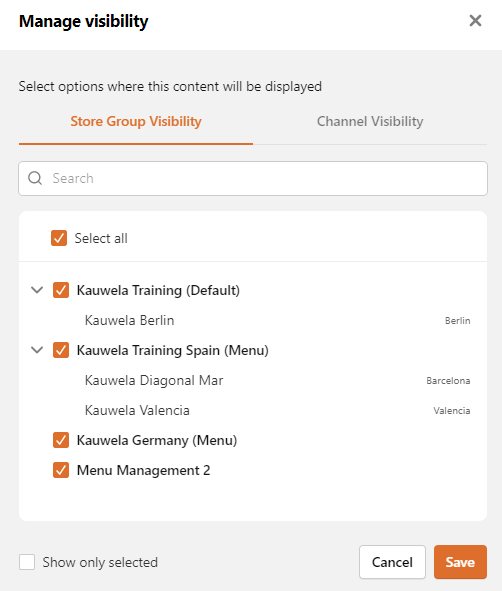
Task: Deselect Kauwela Germany (Menu) checkbox
Action: coord(61,440)
